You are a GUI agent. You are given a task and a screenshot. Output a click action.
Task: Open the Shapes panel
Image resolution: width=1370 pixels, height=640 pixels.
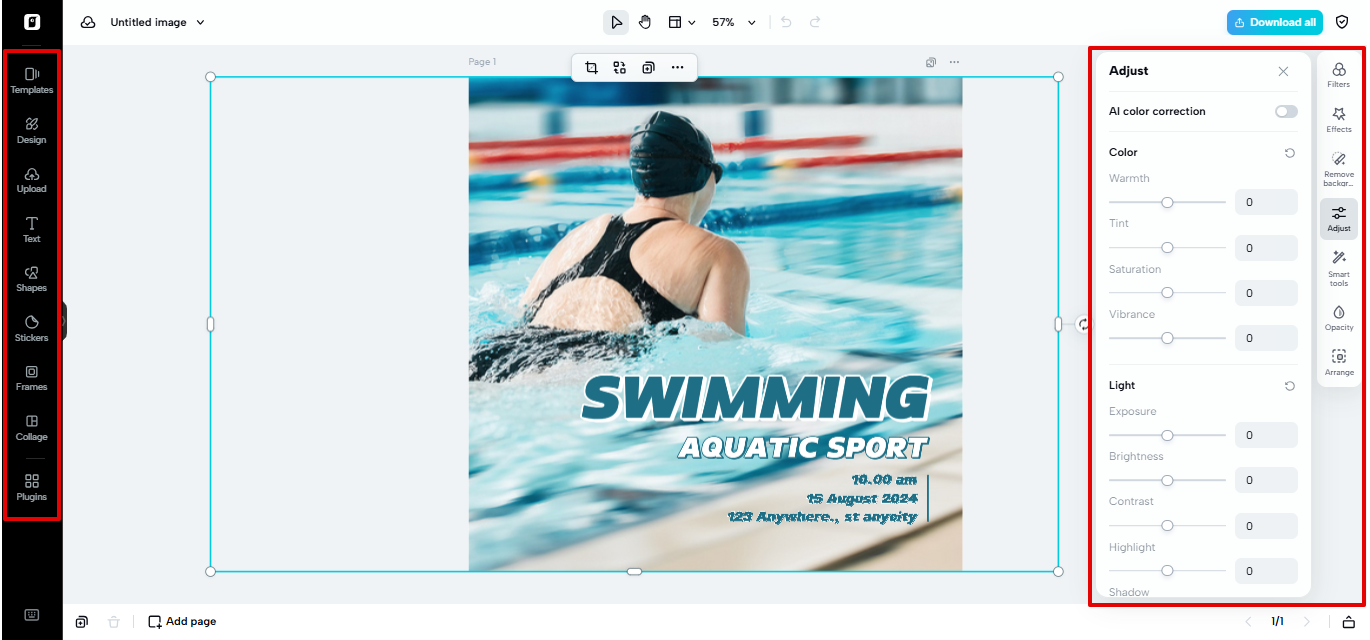[x=32, y=279]
